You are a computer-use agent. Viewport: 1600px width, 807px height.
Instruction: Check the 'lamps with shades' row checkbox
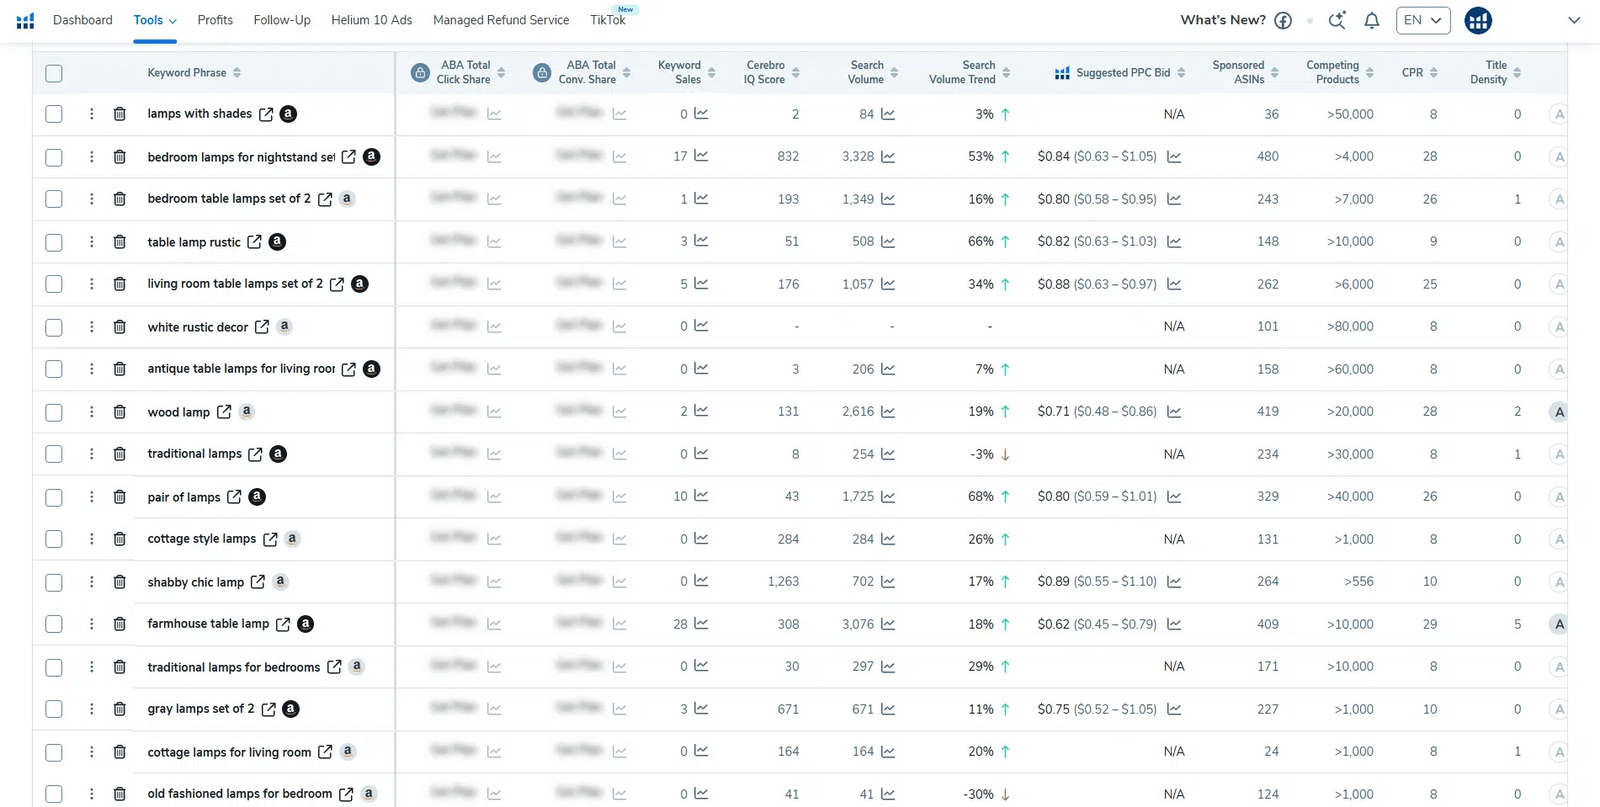coord(54,114)
